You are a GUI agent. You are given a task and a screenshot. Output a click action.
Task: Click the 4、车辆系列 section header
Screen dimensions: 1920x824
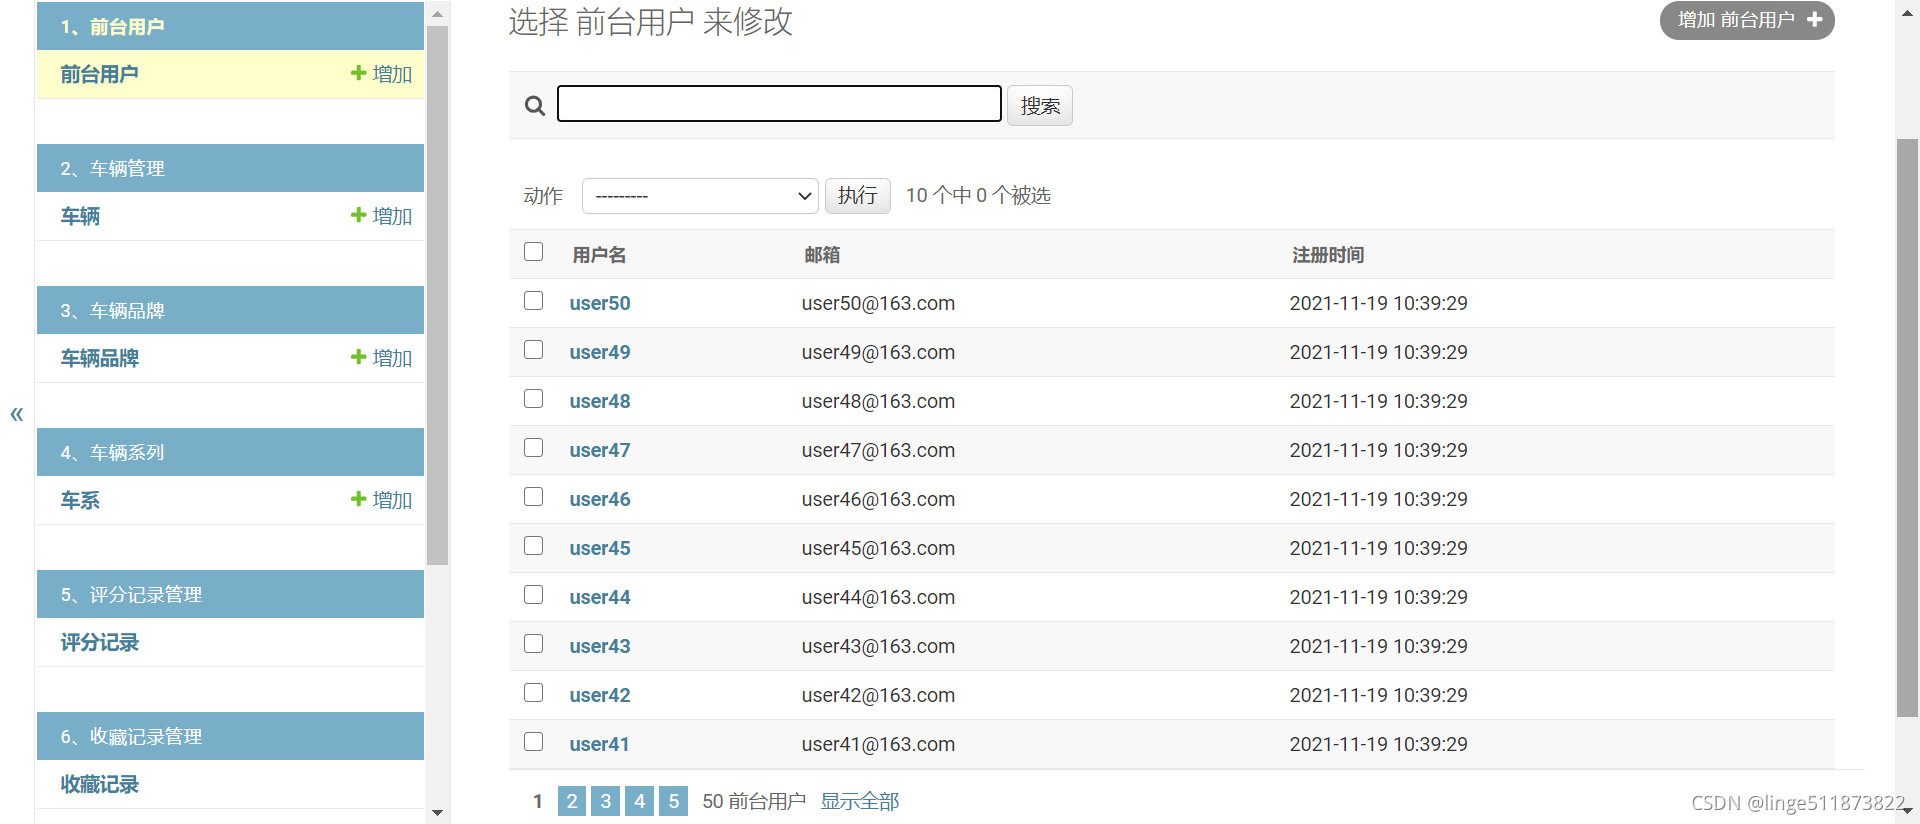pyautogui.click(x=230, y=452)
